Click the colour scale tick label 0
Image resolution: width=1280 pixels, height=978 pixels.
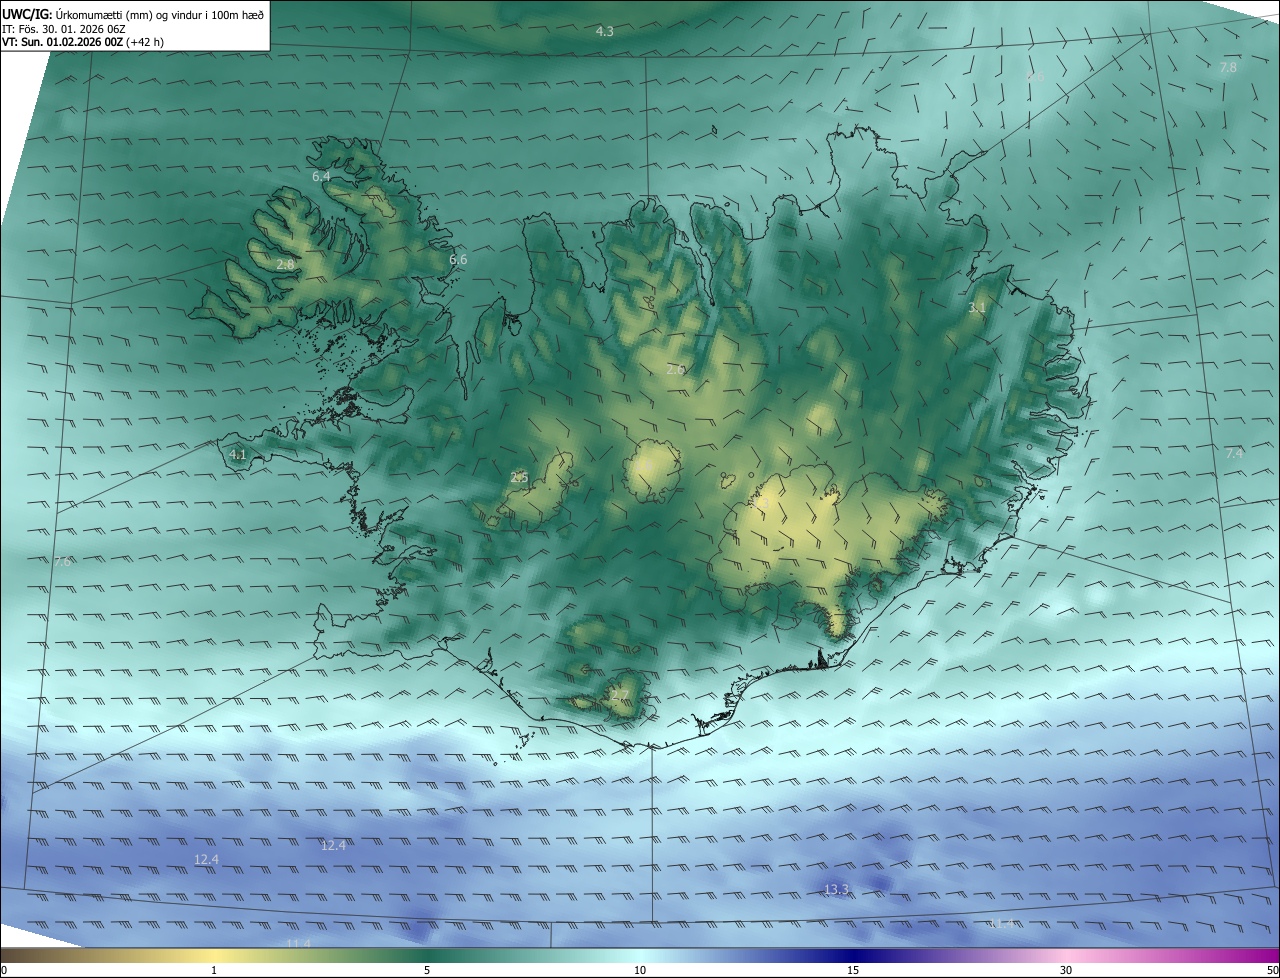[4, 970]
